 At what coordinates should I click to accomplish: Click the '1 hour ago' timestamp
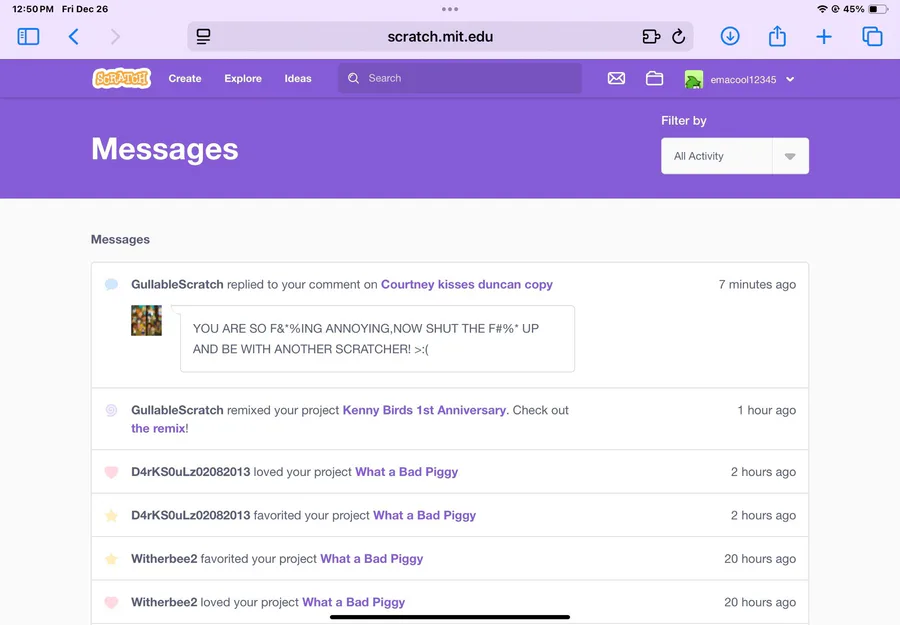coord(766,410)
